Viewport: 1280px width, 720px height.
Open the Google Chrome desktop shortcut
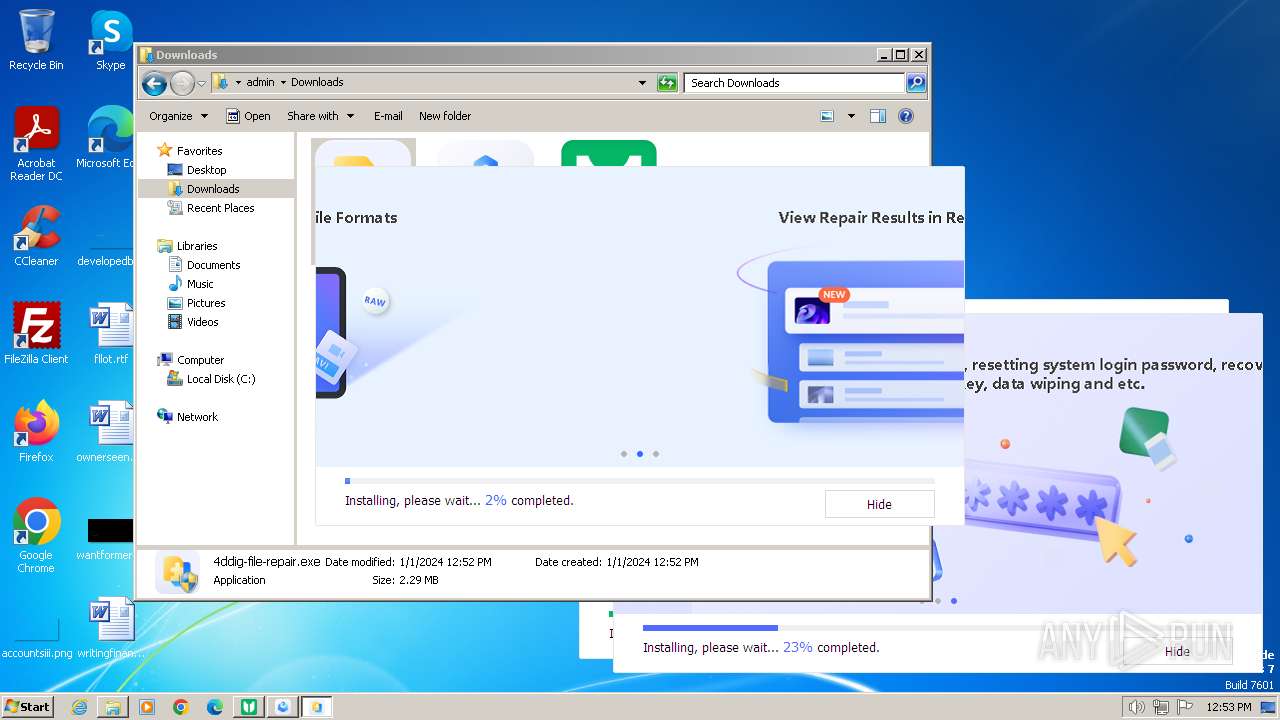pyautogui.click(x=36, y=536)
